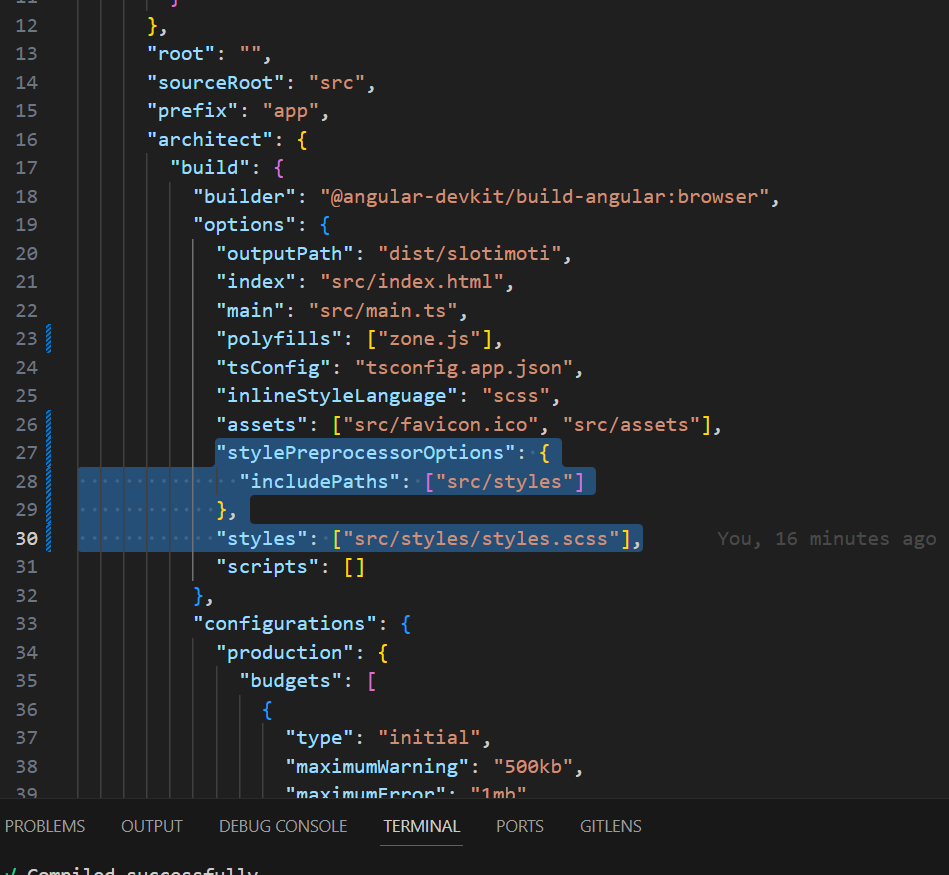The image size is (949, 875).
Task: Click the "dist/slotimoti" outputPath value
Action: [x=475, y=254]
